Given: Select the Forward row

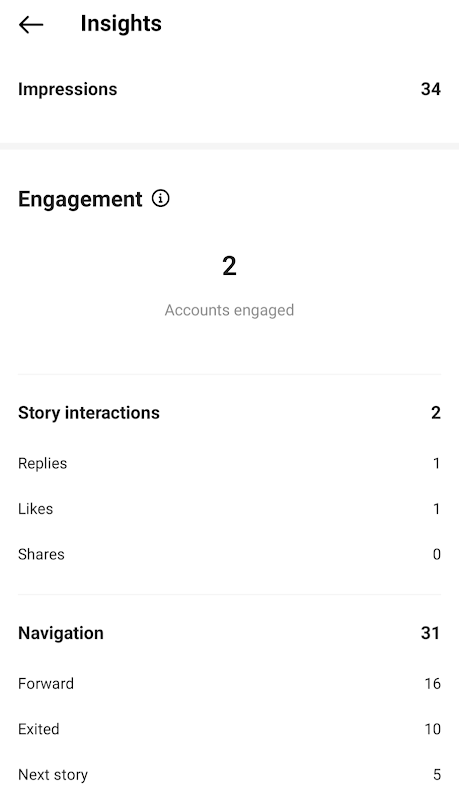Looking at the screenshot, I should tap(229, 684).
